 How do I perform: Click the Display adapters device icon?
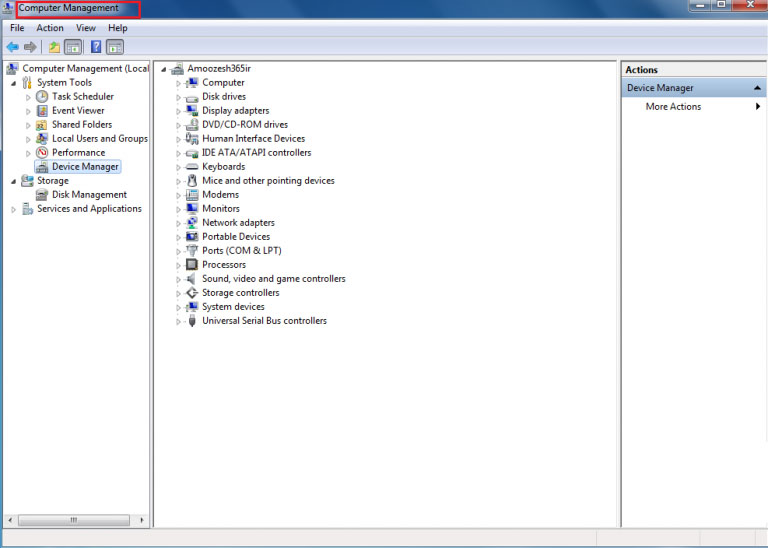192,111
